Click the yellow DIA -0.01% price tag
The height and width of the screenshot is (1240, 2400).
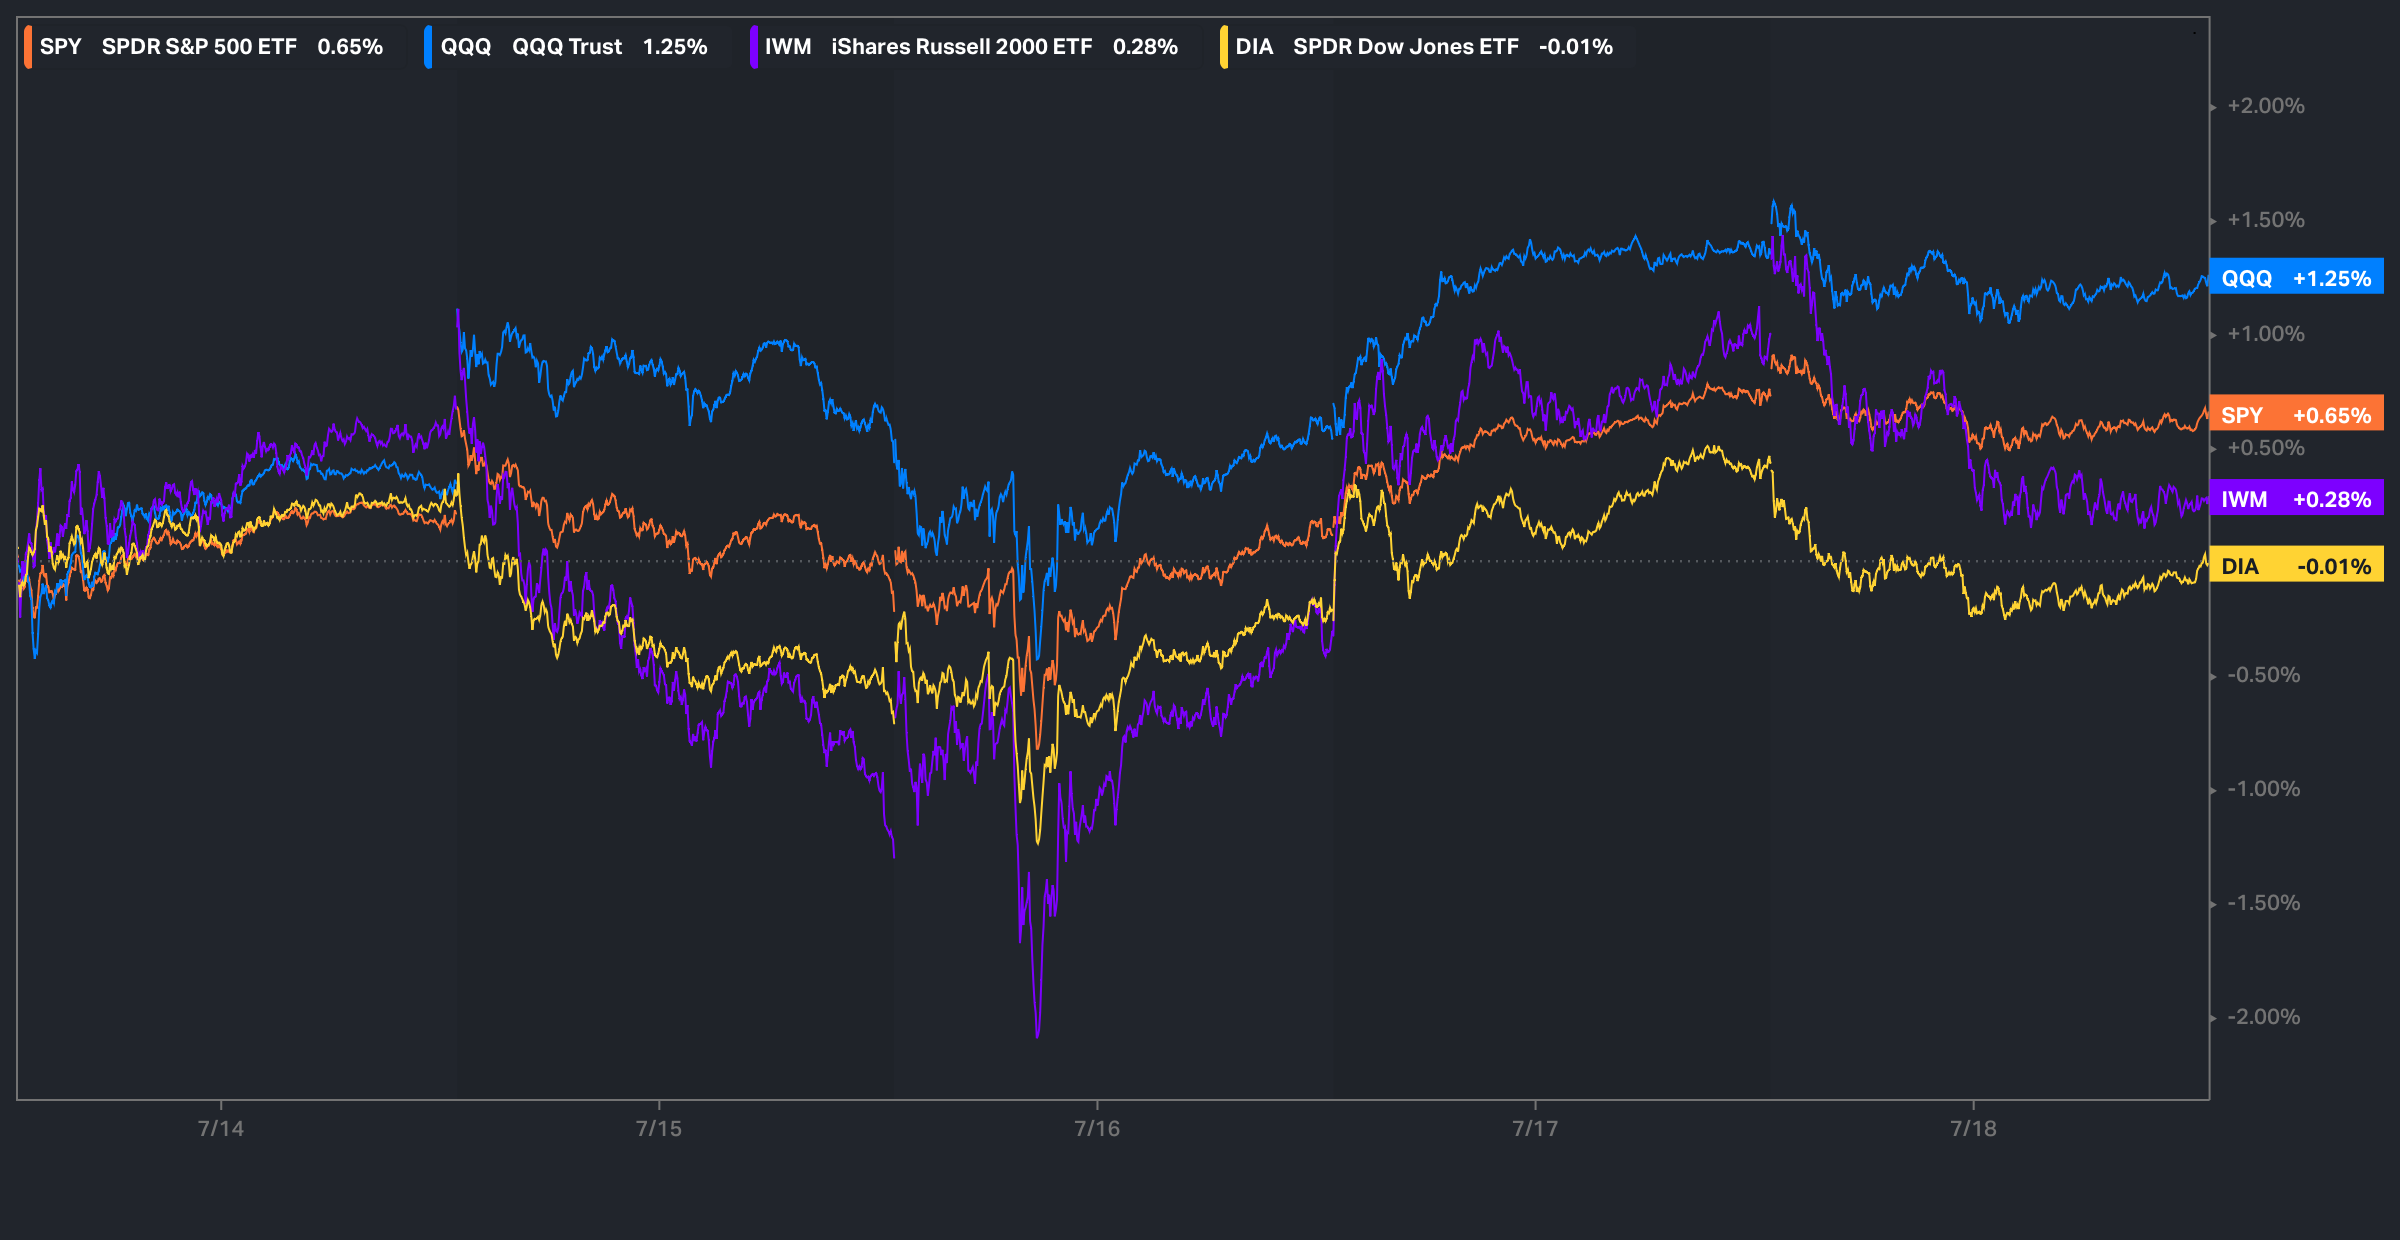point(2296,566)
